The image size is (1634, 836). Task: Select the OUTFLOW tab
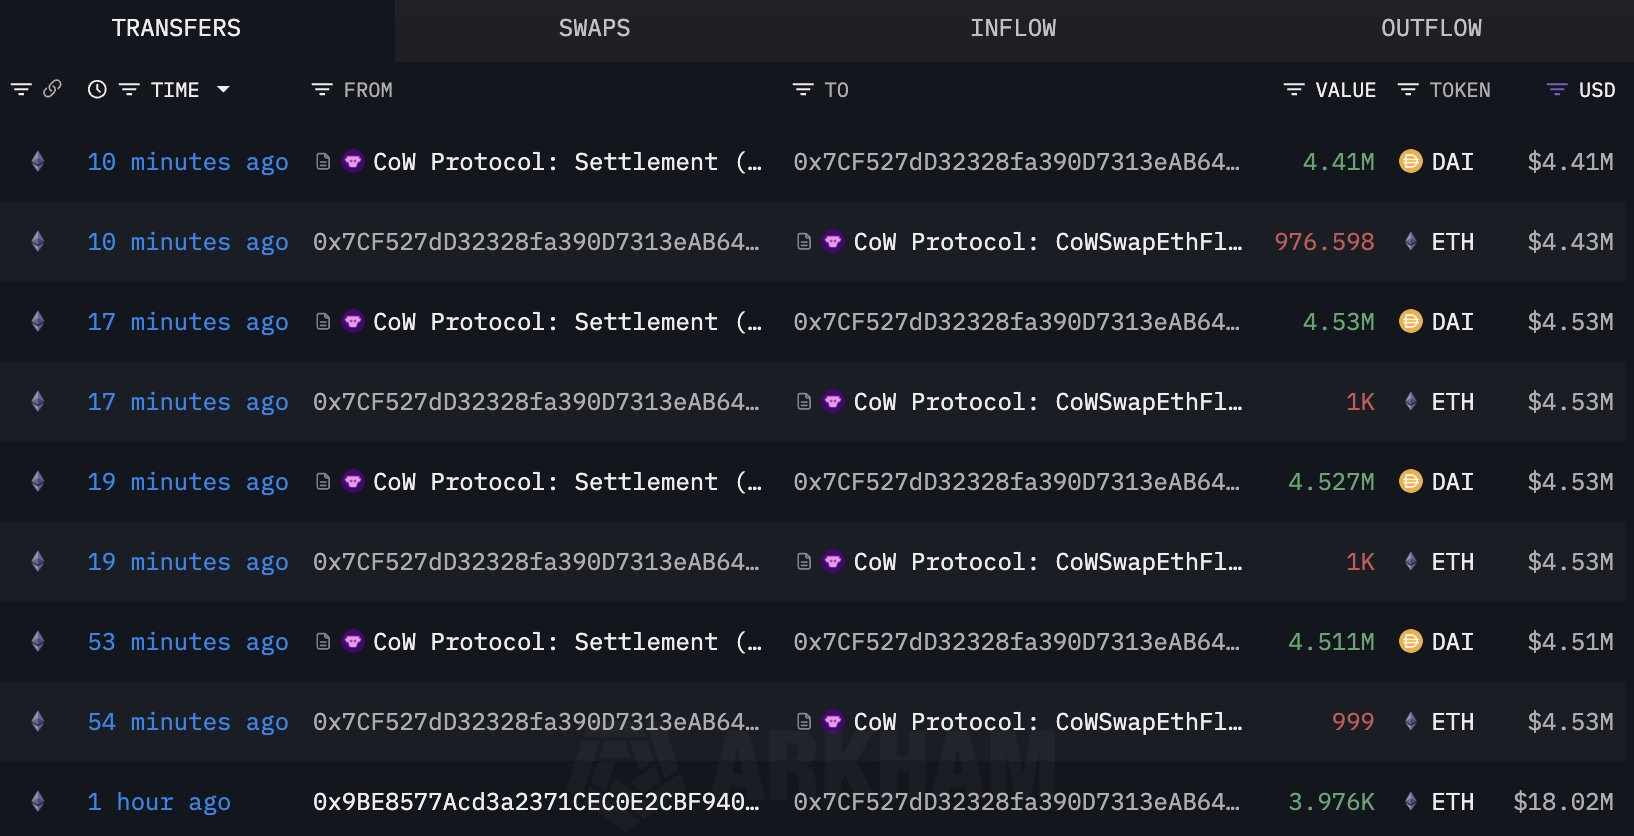(x=1431, y=28)
